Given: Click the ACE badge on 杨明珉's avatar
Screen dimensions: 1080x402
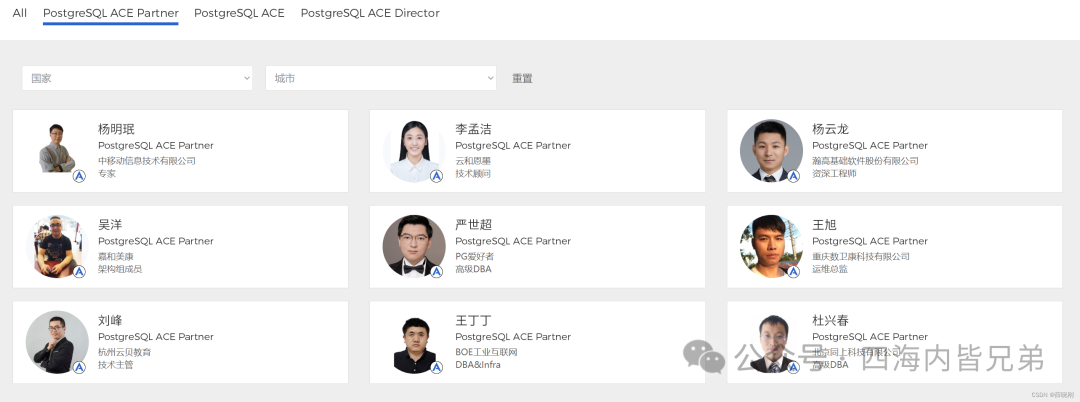Looking at the screenshot, I should [x=79, y=176].
